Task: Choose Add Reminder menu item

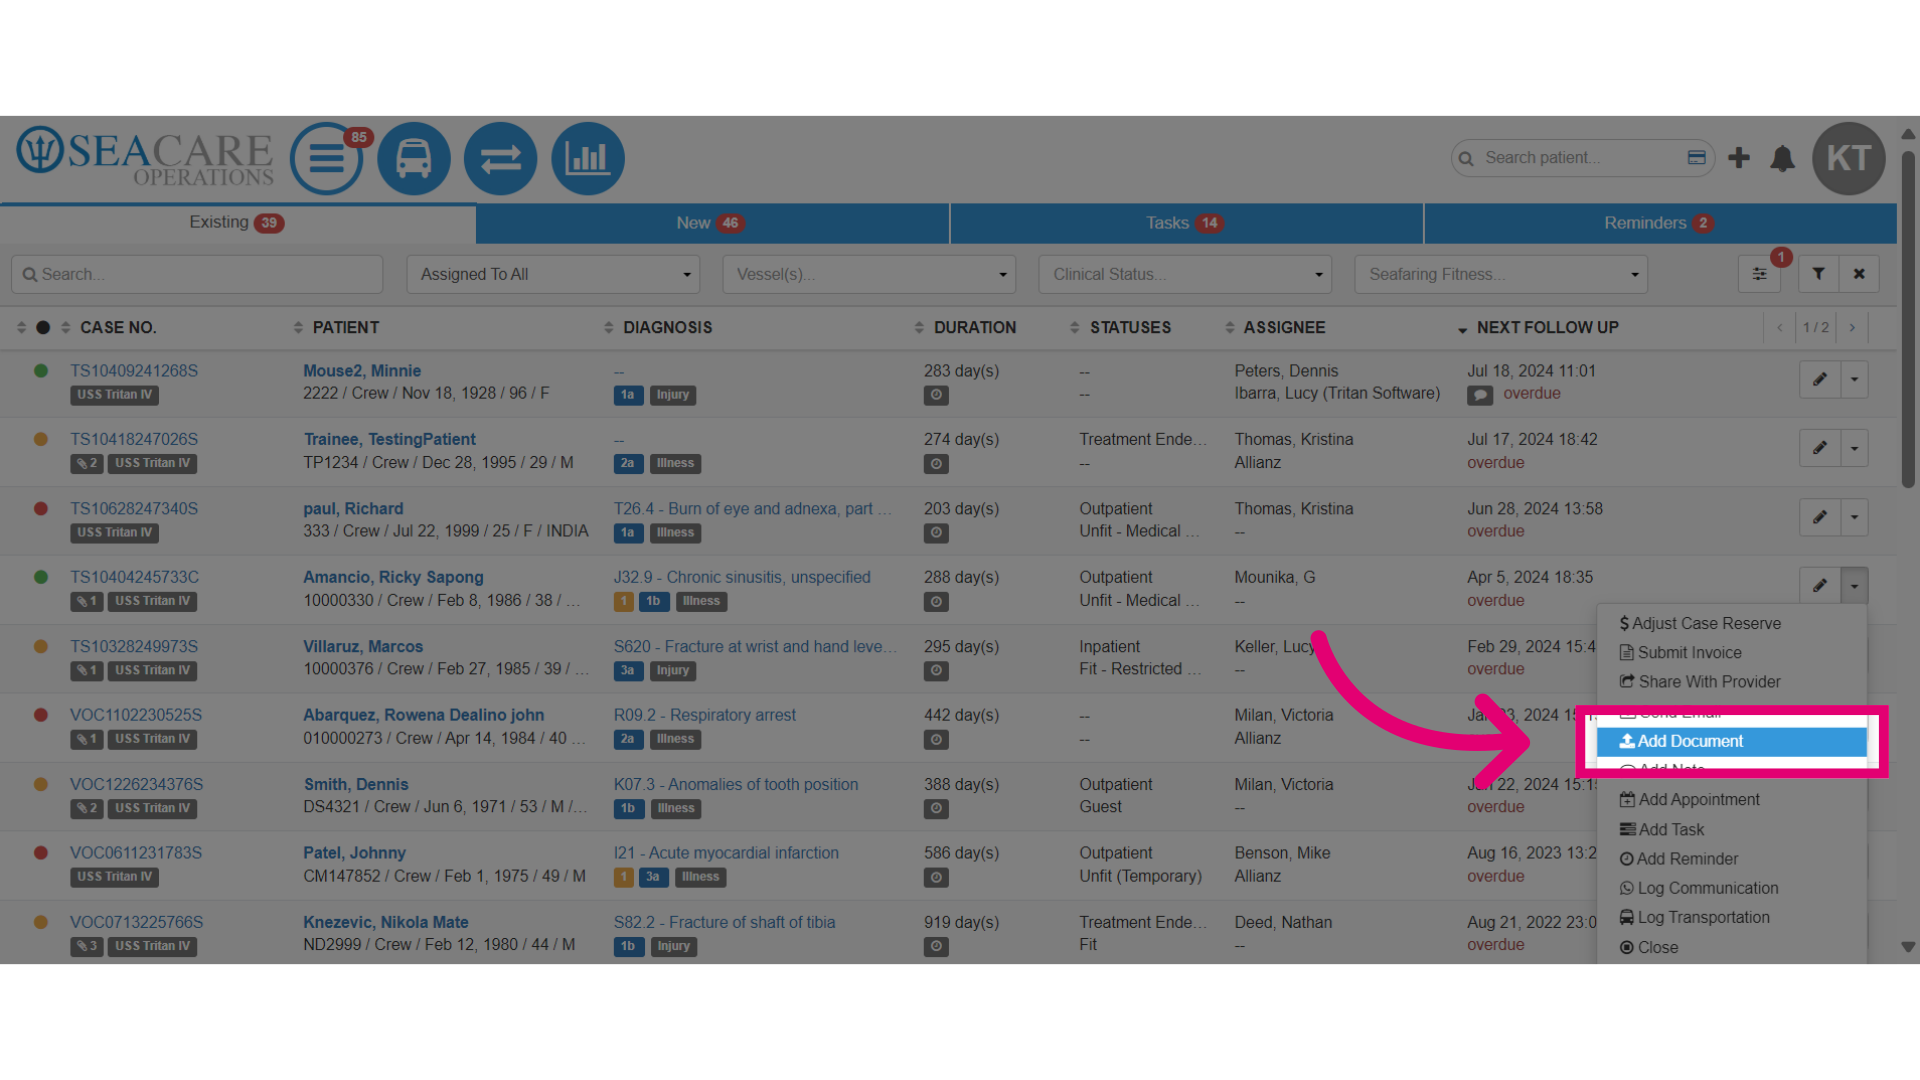Action: [x=1731, y=859]
